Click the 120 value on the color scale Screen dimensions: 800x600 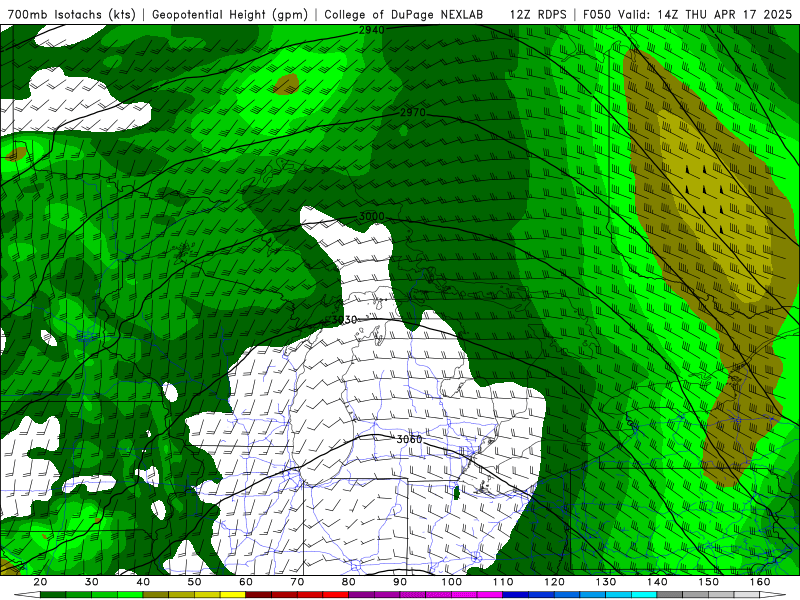pos(555,582)
